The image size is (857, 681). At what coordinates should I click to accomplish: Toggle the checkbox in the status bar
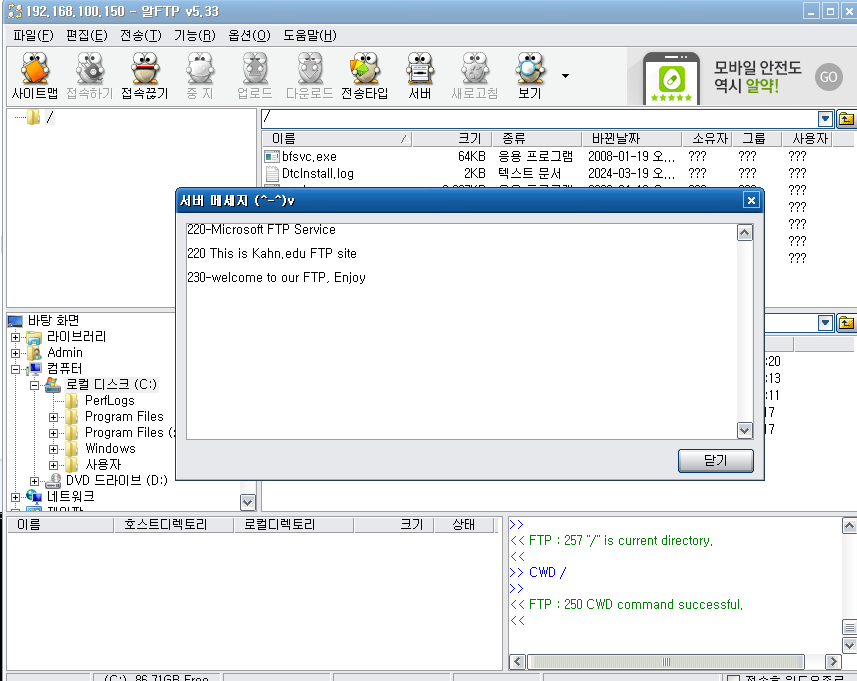click(733, 678)
